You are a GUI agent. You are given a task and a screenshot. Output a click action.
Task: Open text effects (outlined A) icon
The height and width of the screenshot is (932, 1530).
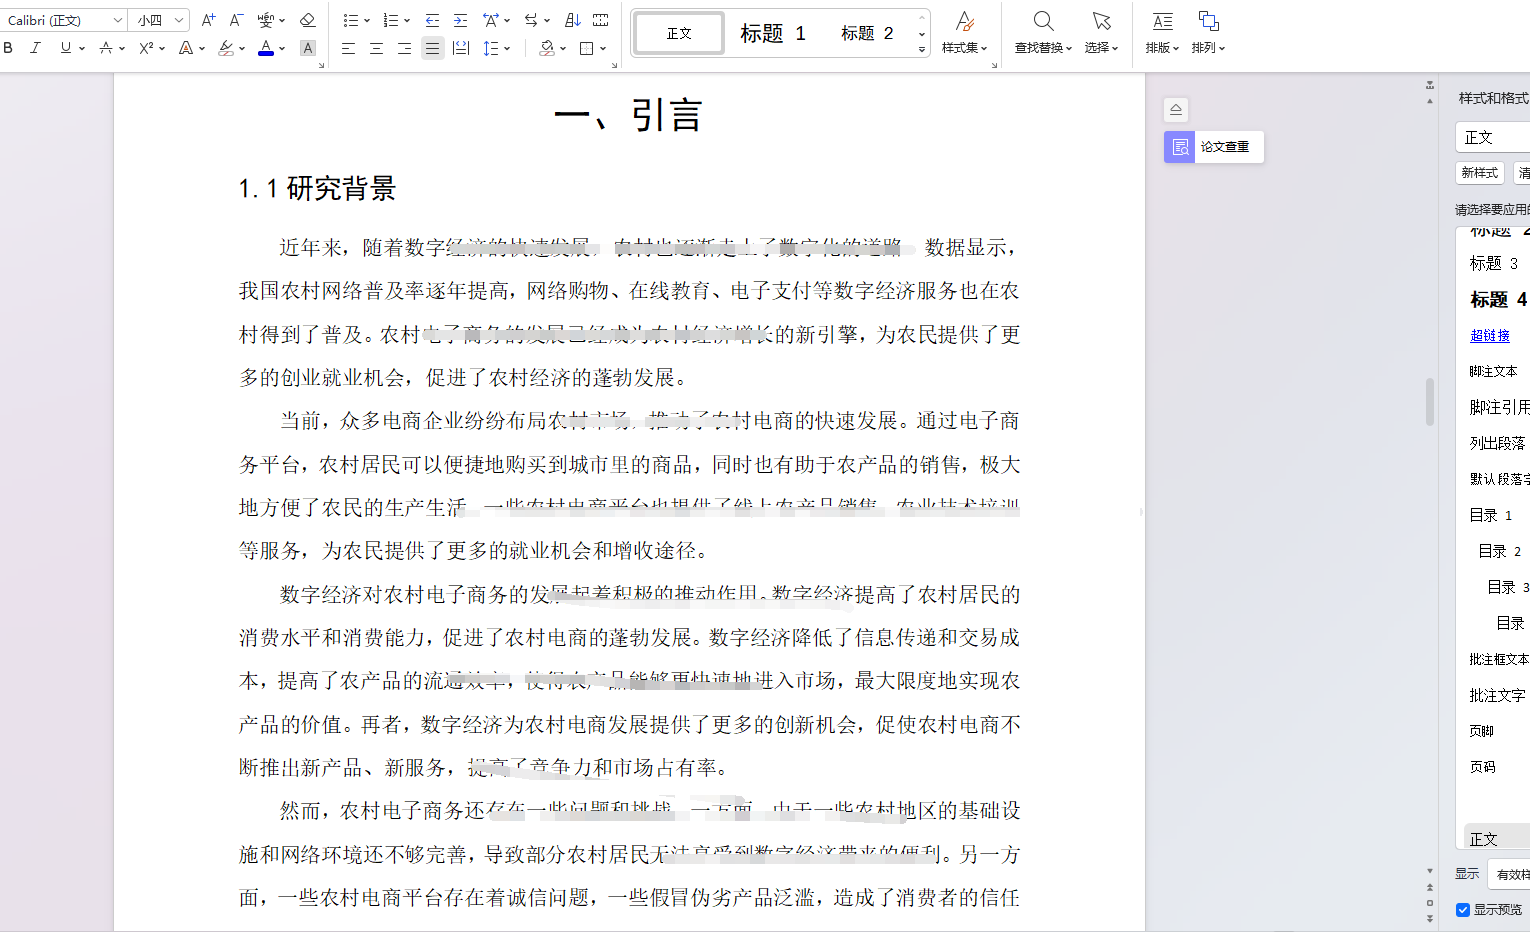(x=186, y=48)
